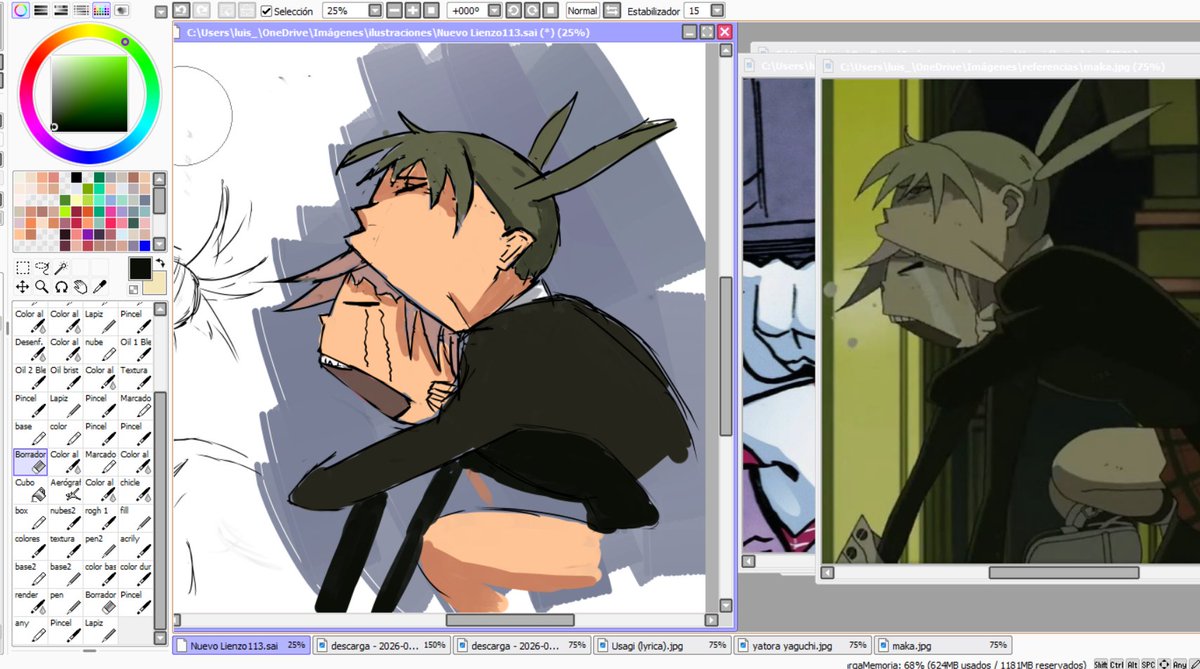Toggle the scratchpad panel button
Screen dimensions: 1200x669
click(122, 10)
